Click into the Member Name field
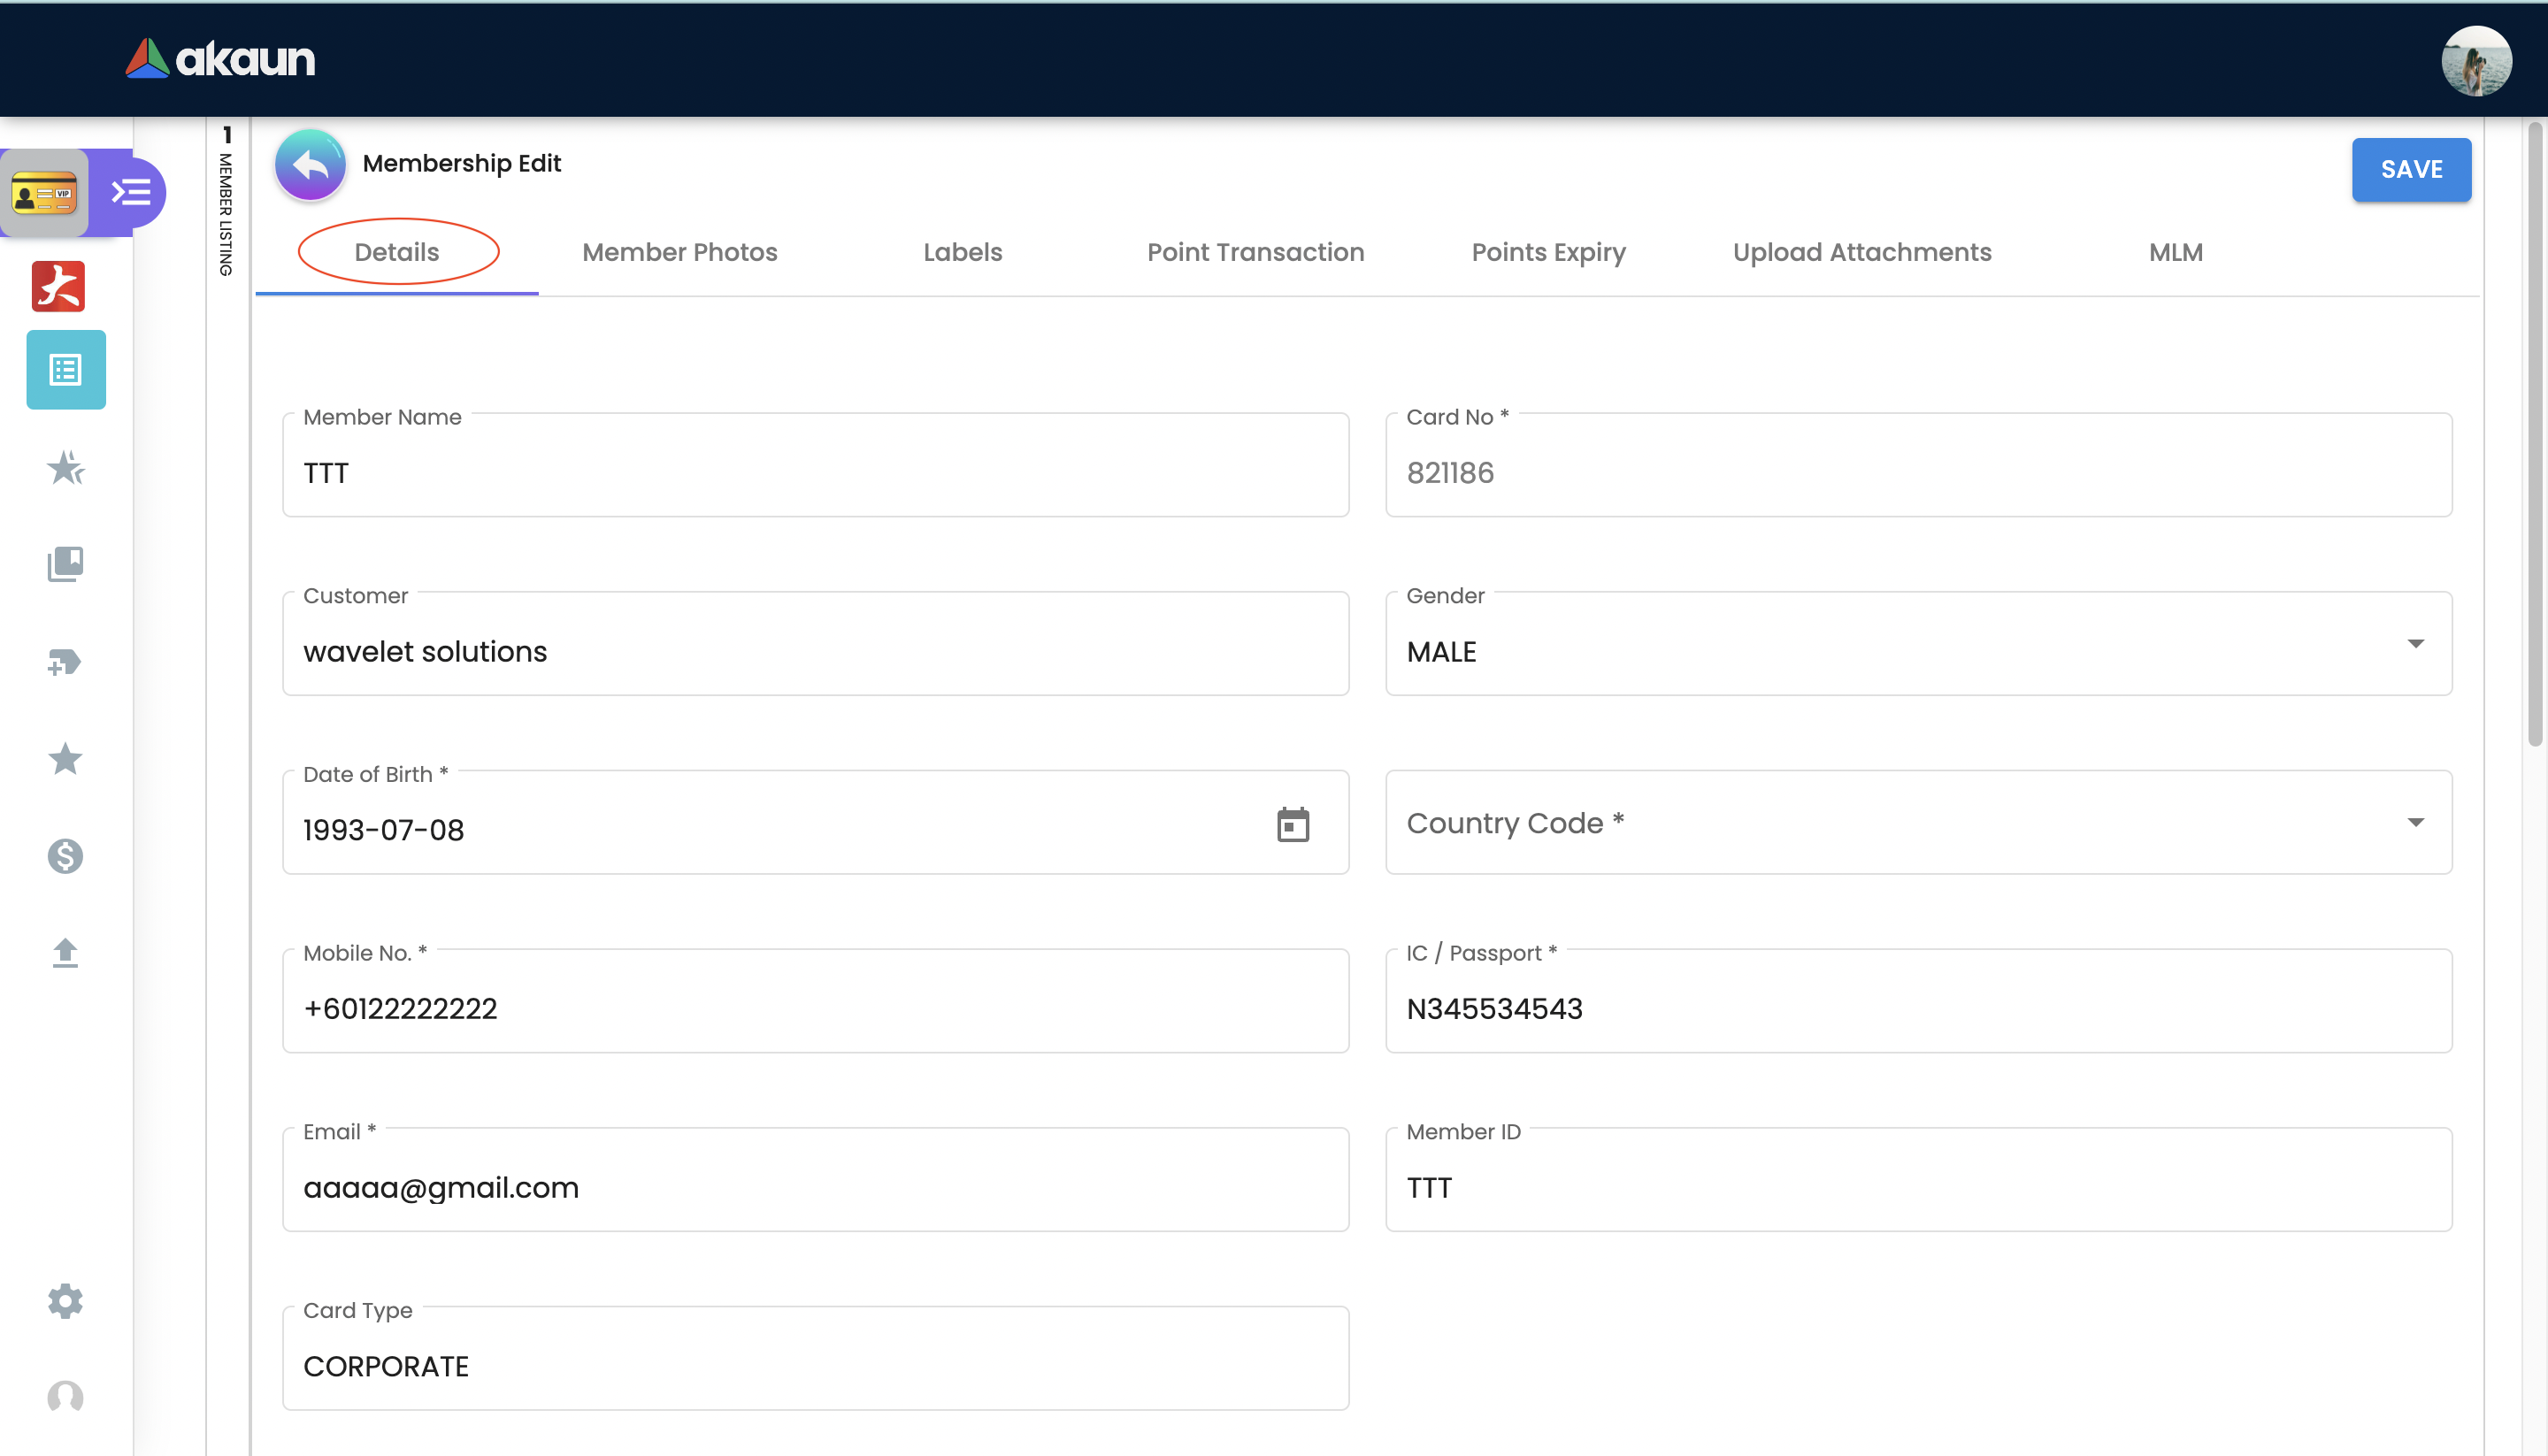The height and width of the screenshot is (1456, 2548). point(815,473)
